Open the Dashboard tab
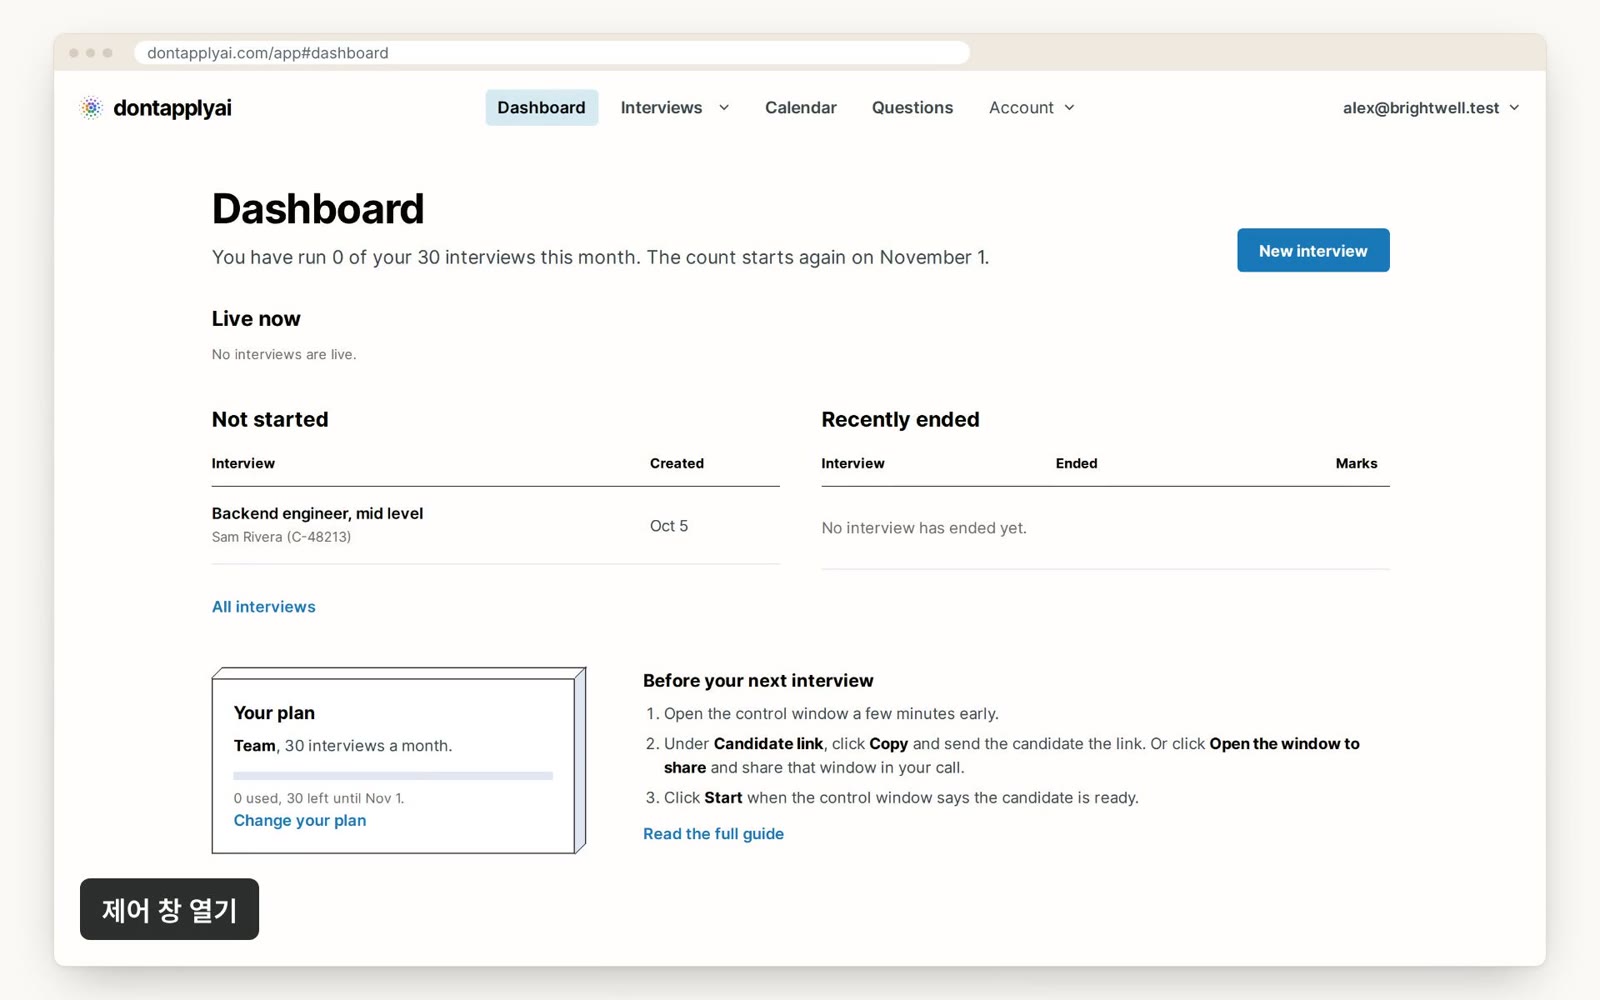 coord(541,108)
